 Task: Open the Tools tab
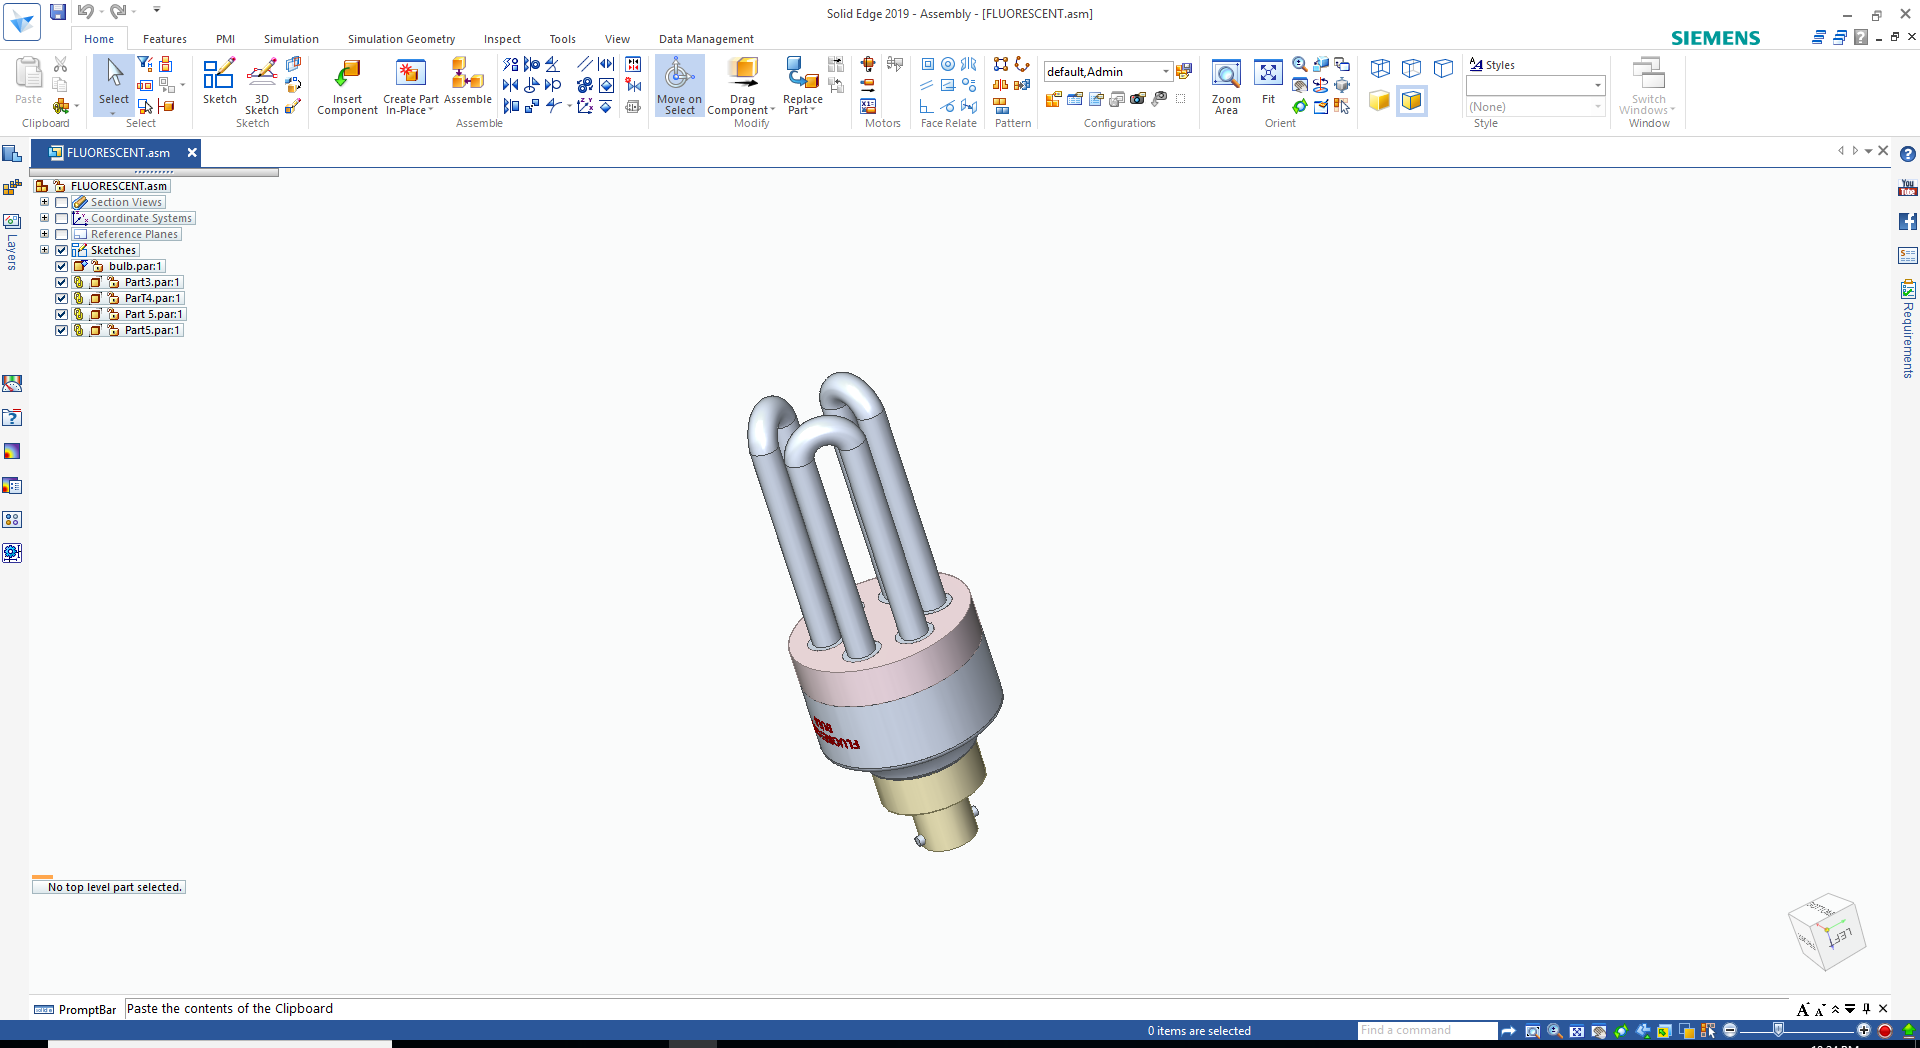[562, 39]
